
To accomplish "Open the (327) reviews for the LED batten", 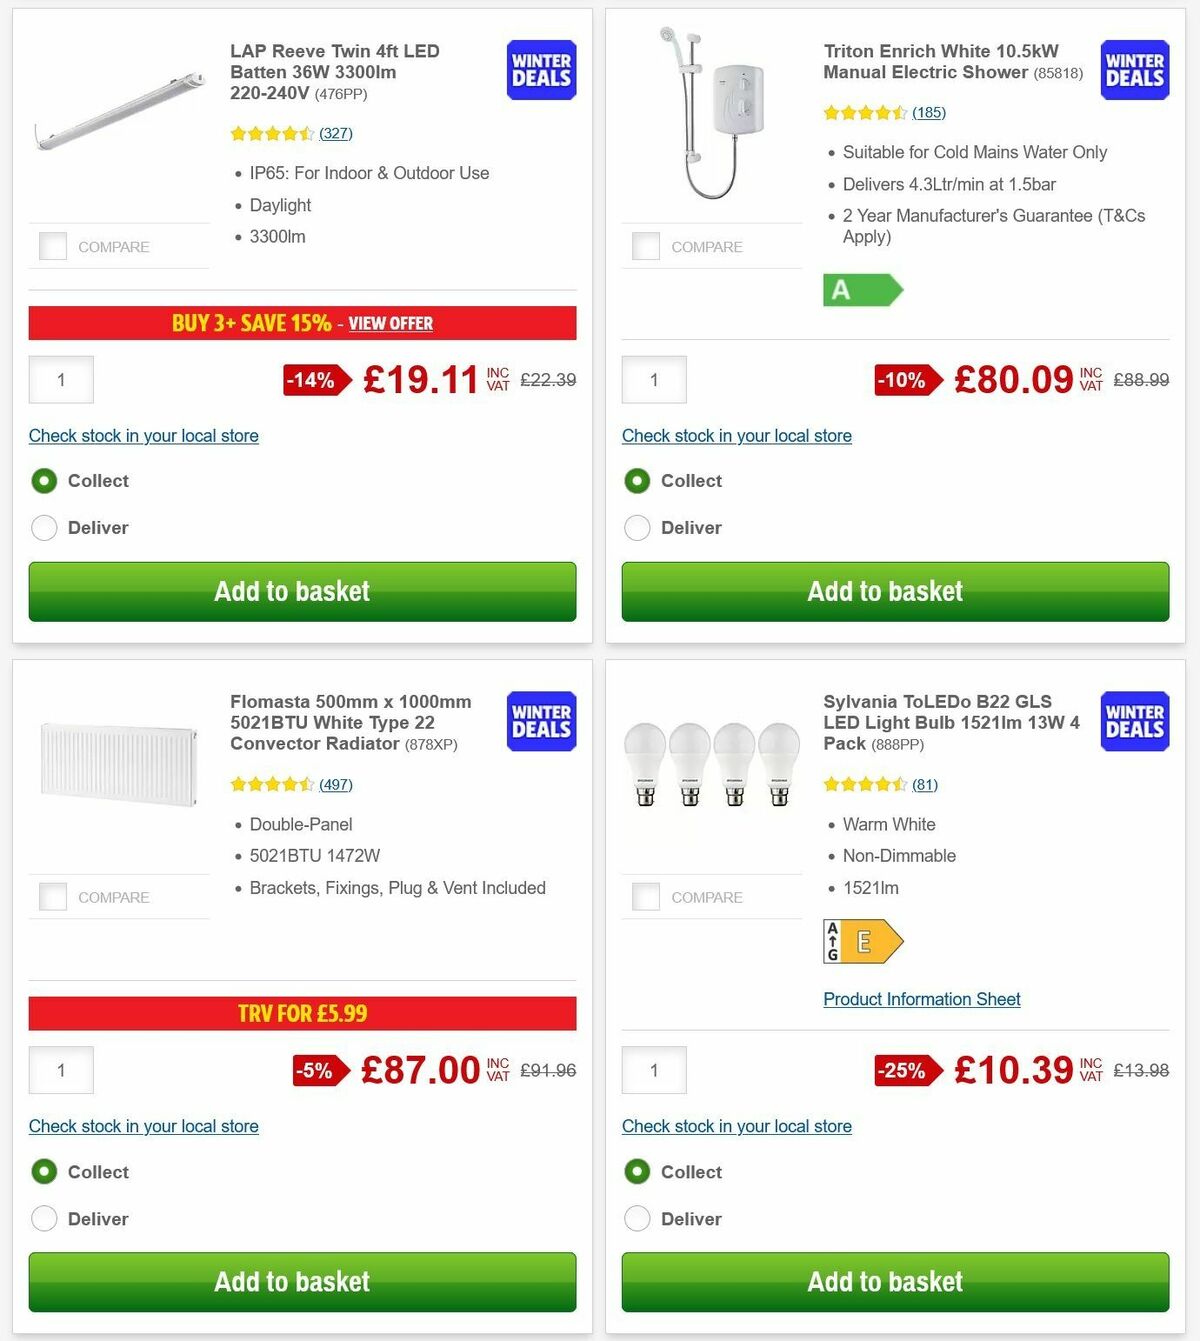I will coord(335,133).
